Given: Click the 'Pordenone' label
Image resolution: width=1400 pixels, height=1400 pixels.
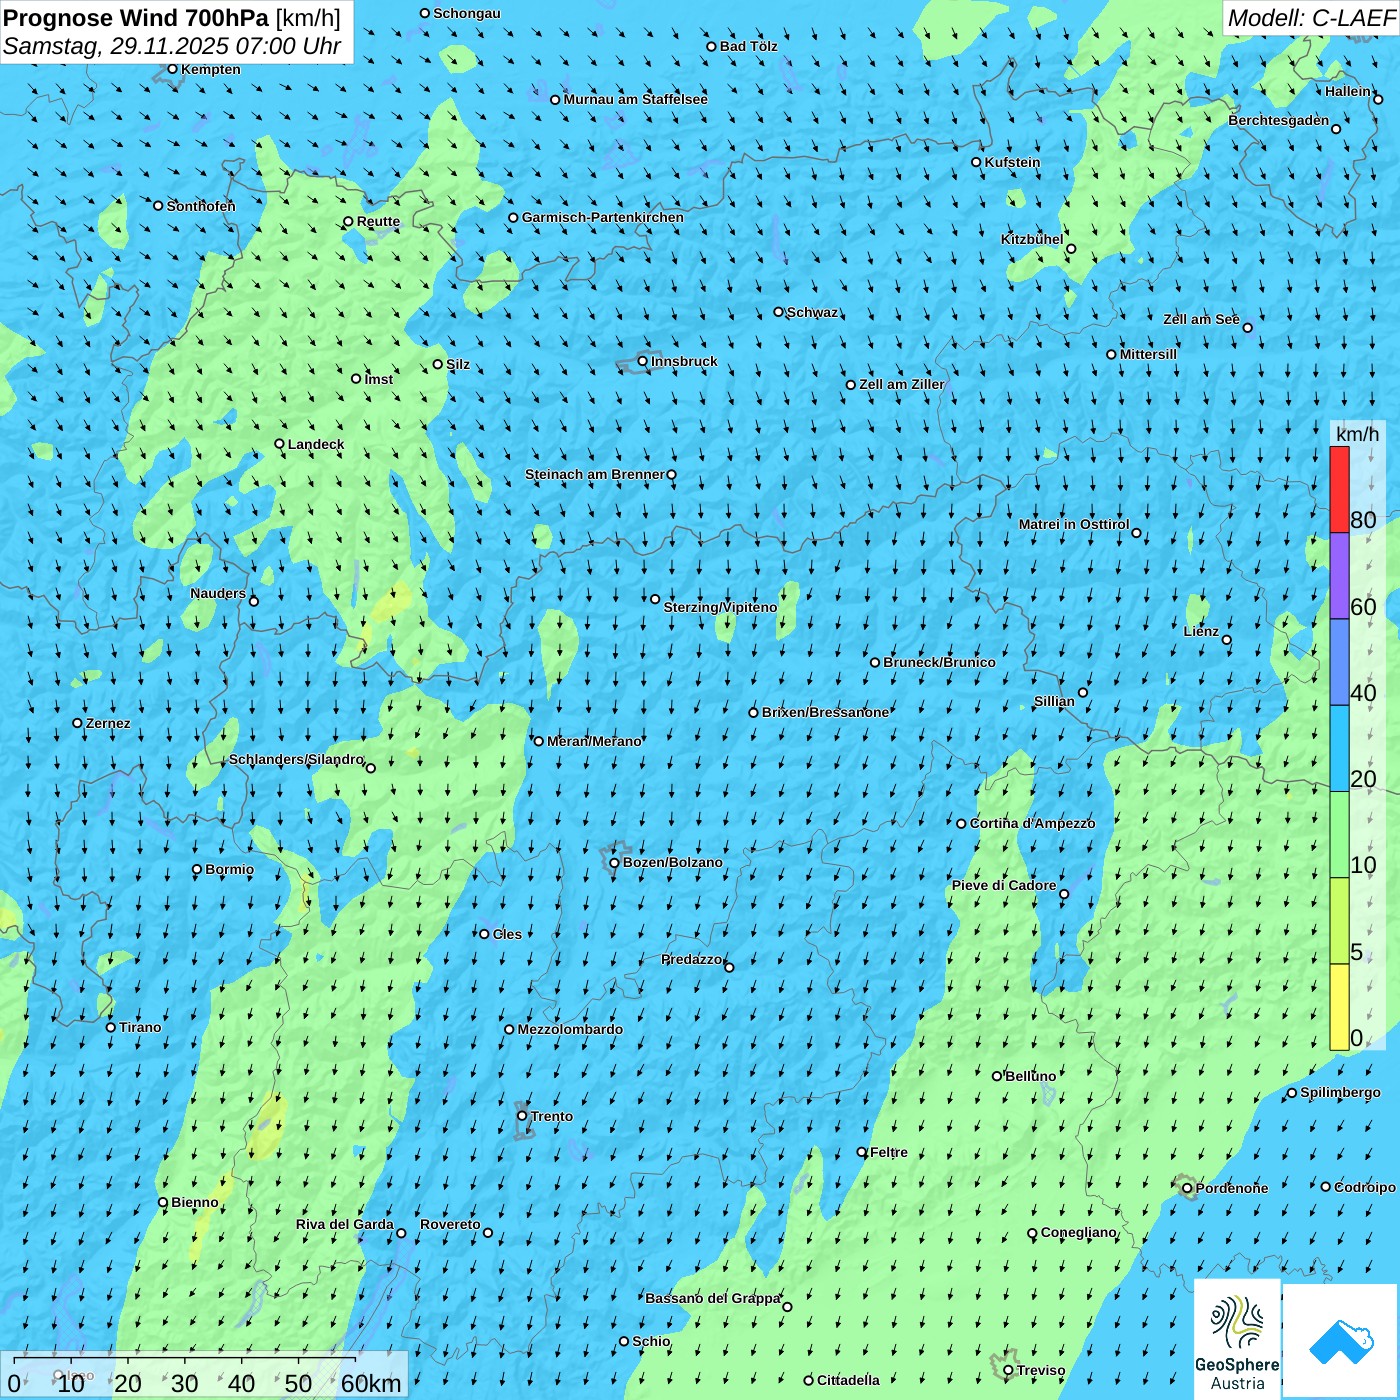Looking at the screenshot, I should point(1232,1188).
